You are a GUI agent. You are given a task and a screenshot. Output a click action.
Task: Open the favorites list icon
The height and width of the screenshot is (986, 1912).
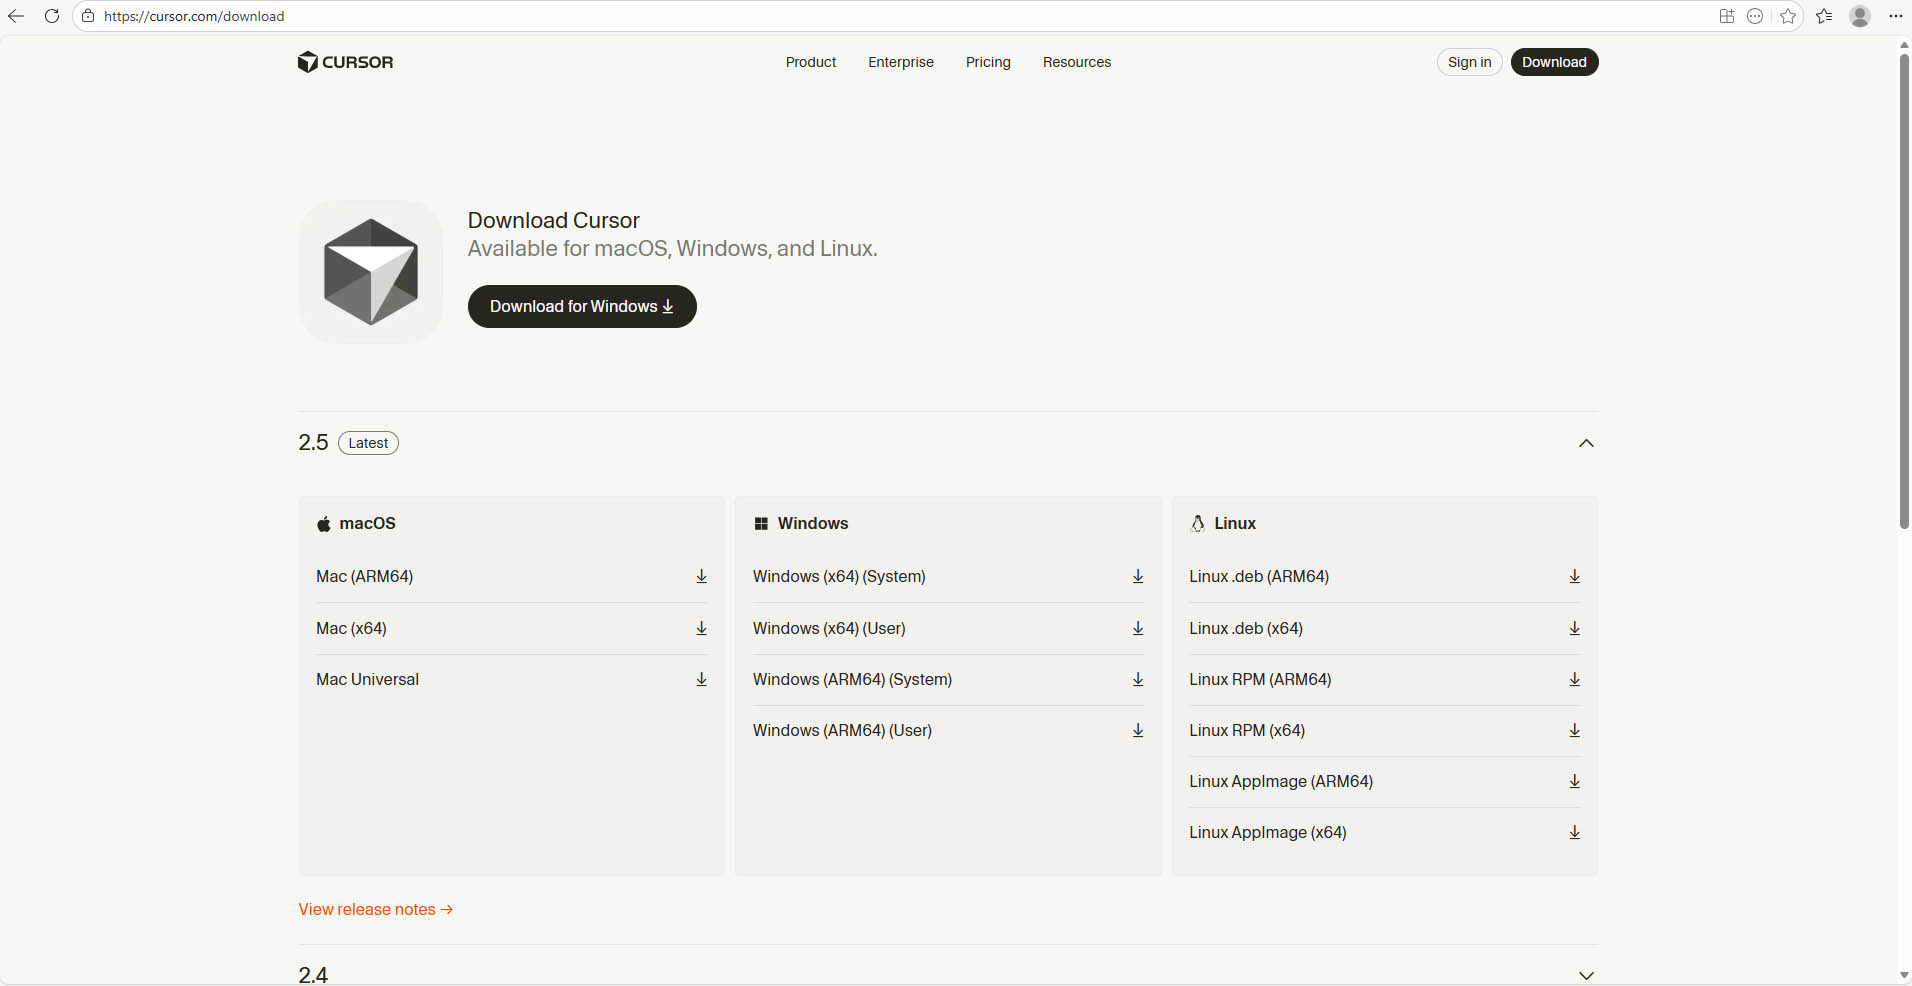(1825, 16)
